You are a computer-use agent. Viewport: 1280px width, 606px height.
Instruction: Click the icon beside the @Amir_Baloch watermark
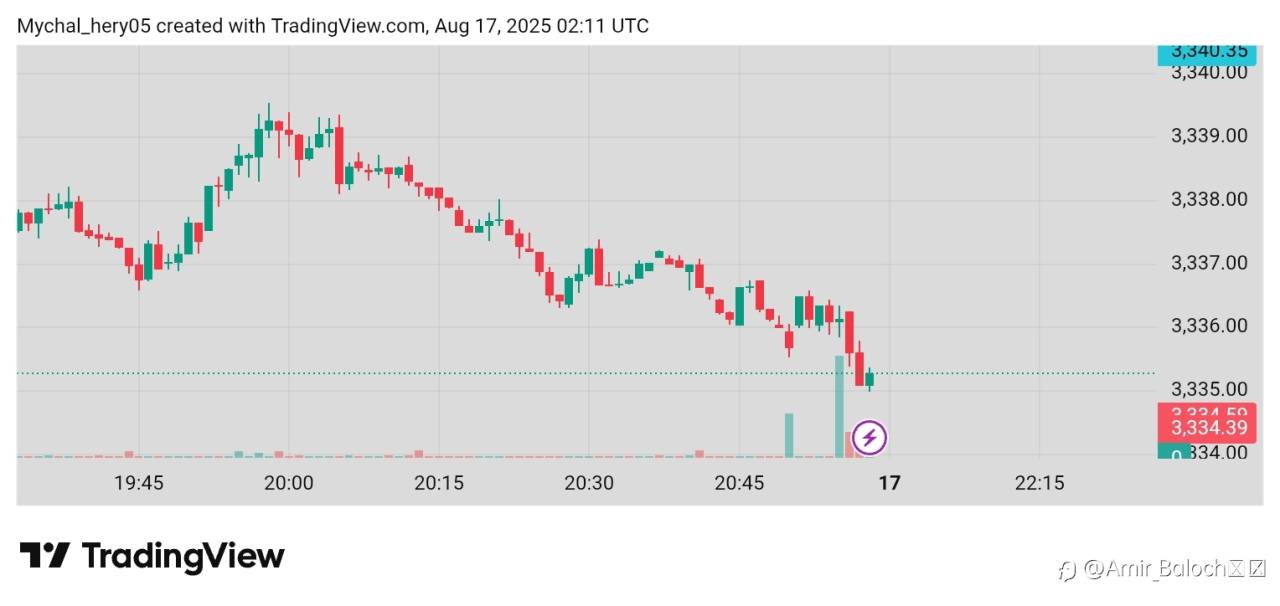[1068, 570]
